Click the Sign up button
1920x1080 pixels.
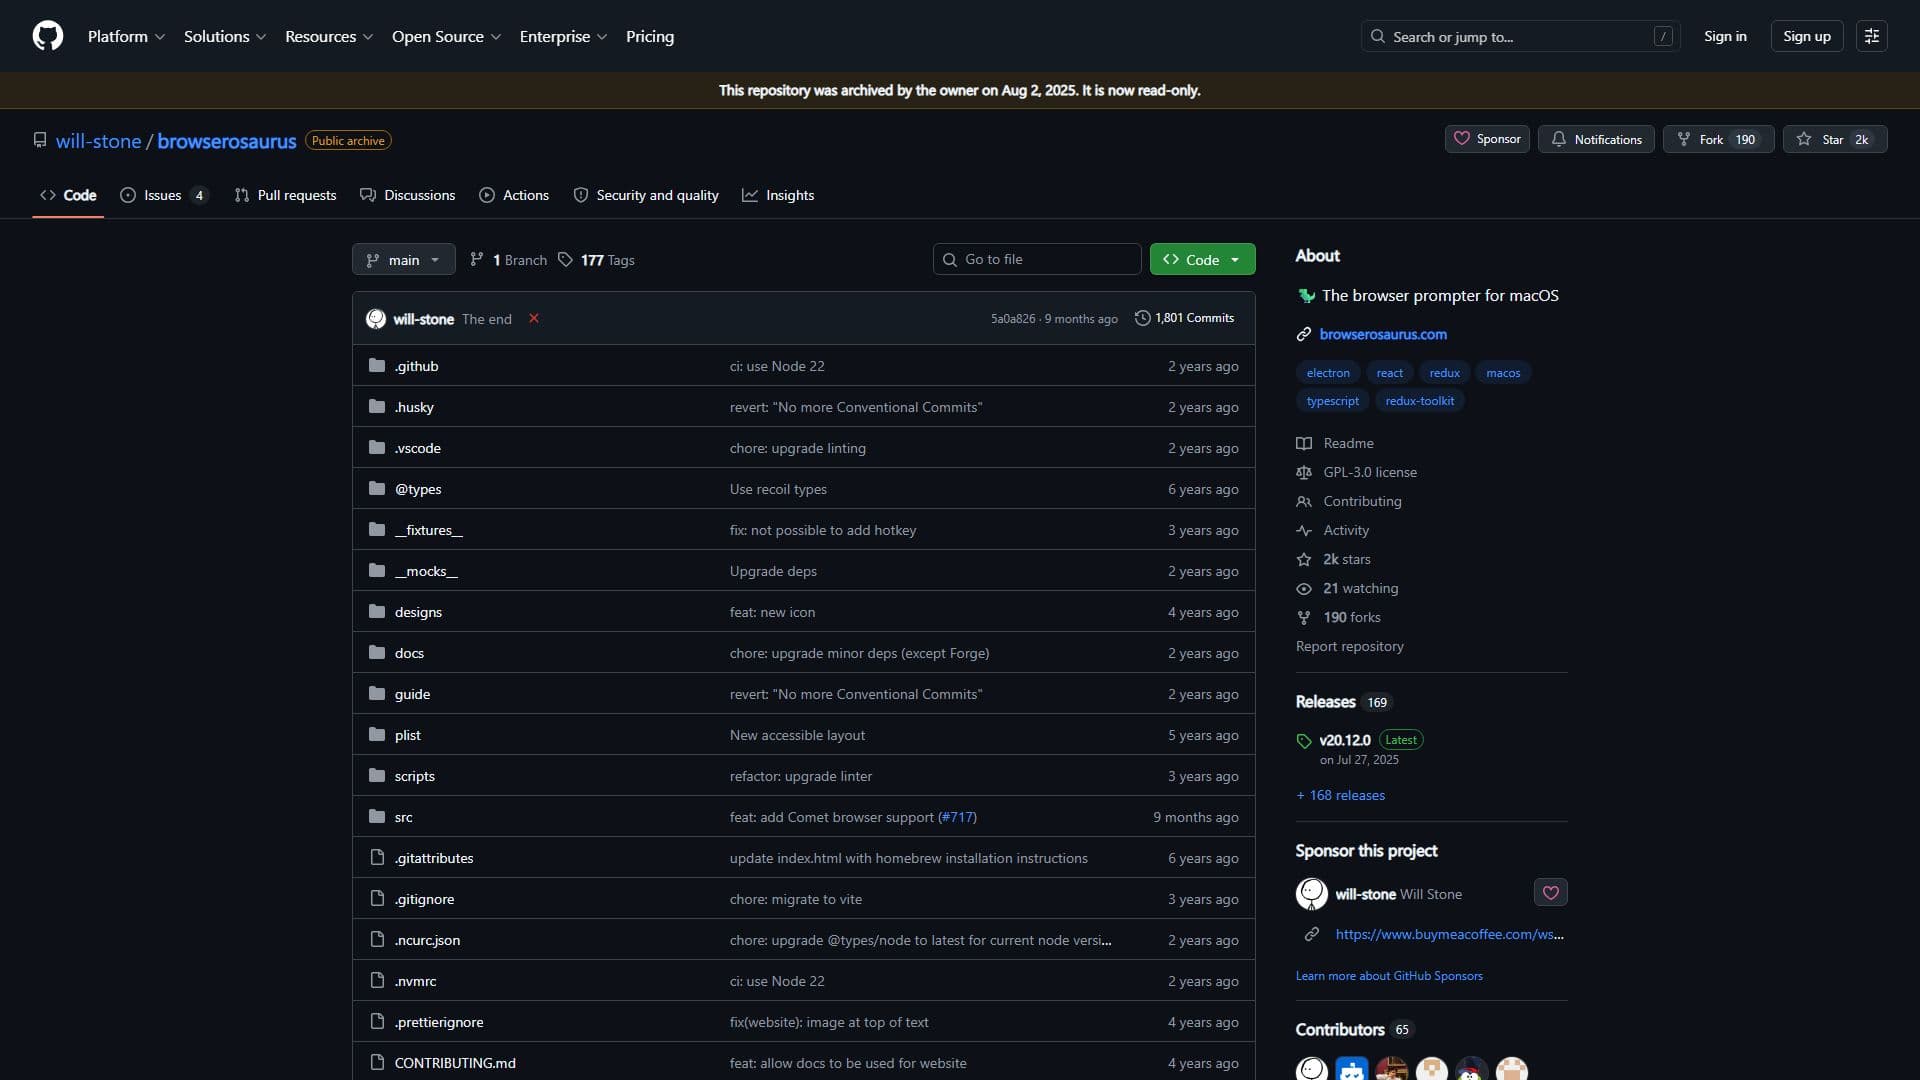click(x=1806, y=36)
